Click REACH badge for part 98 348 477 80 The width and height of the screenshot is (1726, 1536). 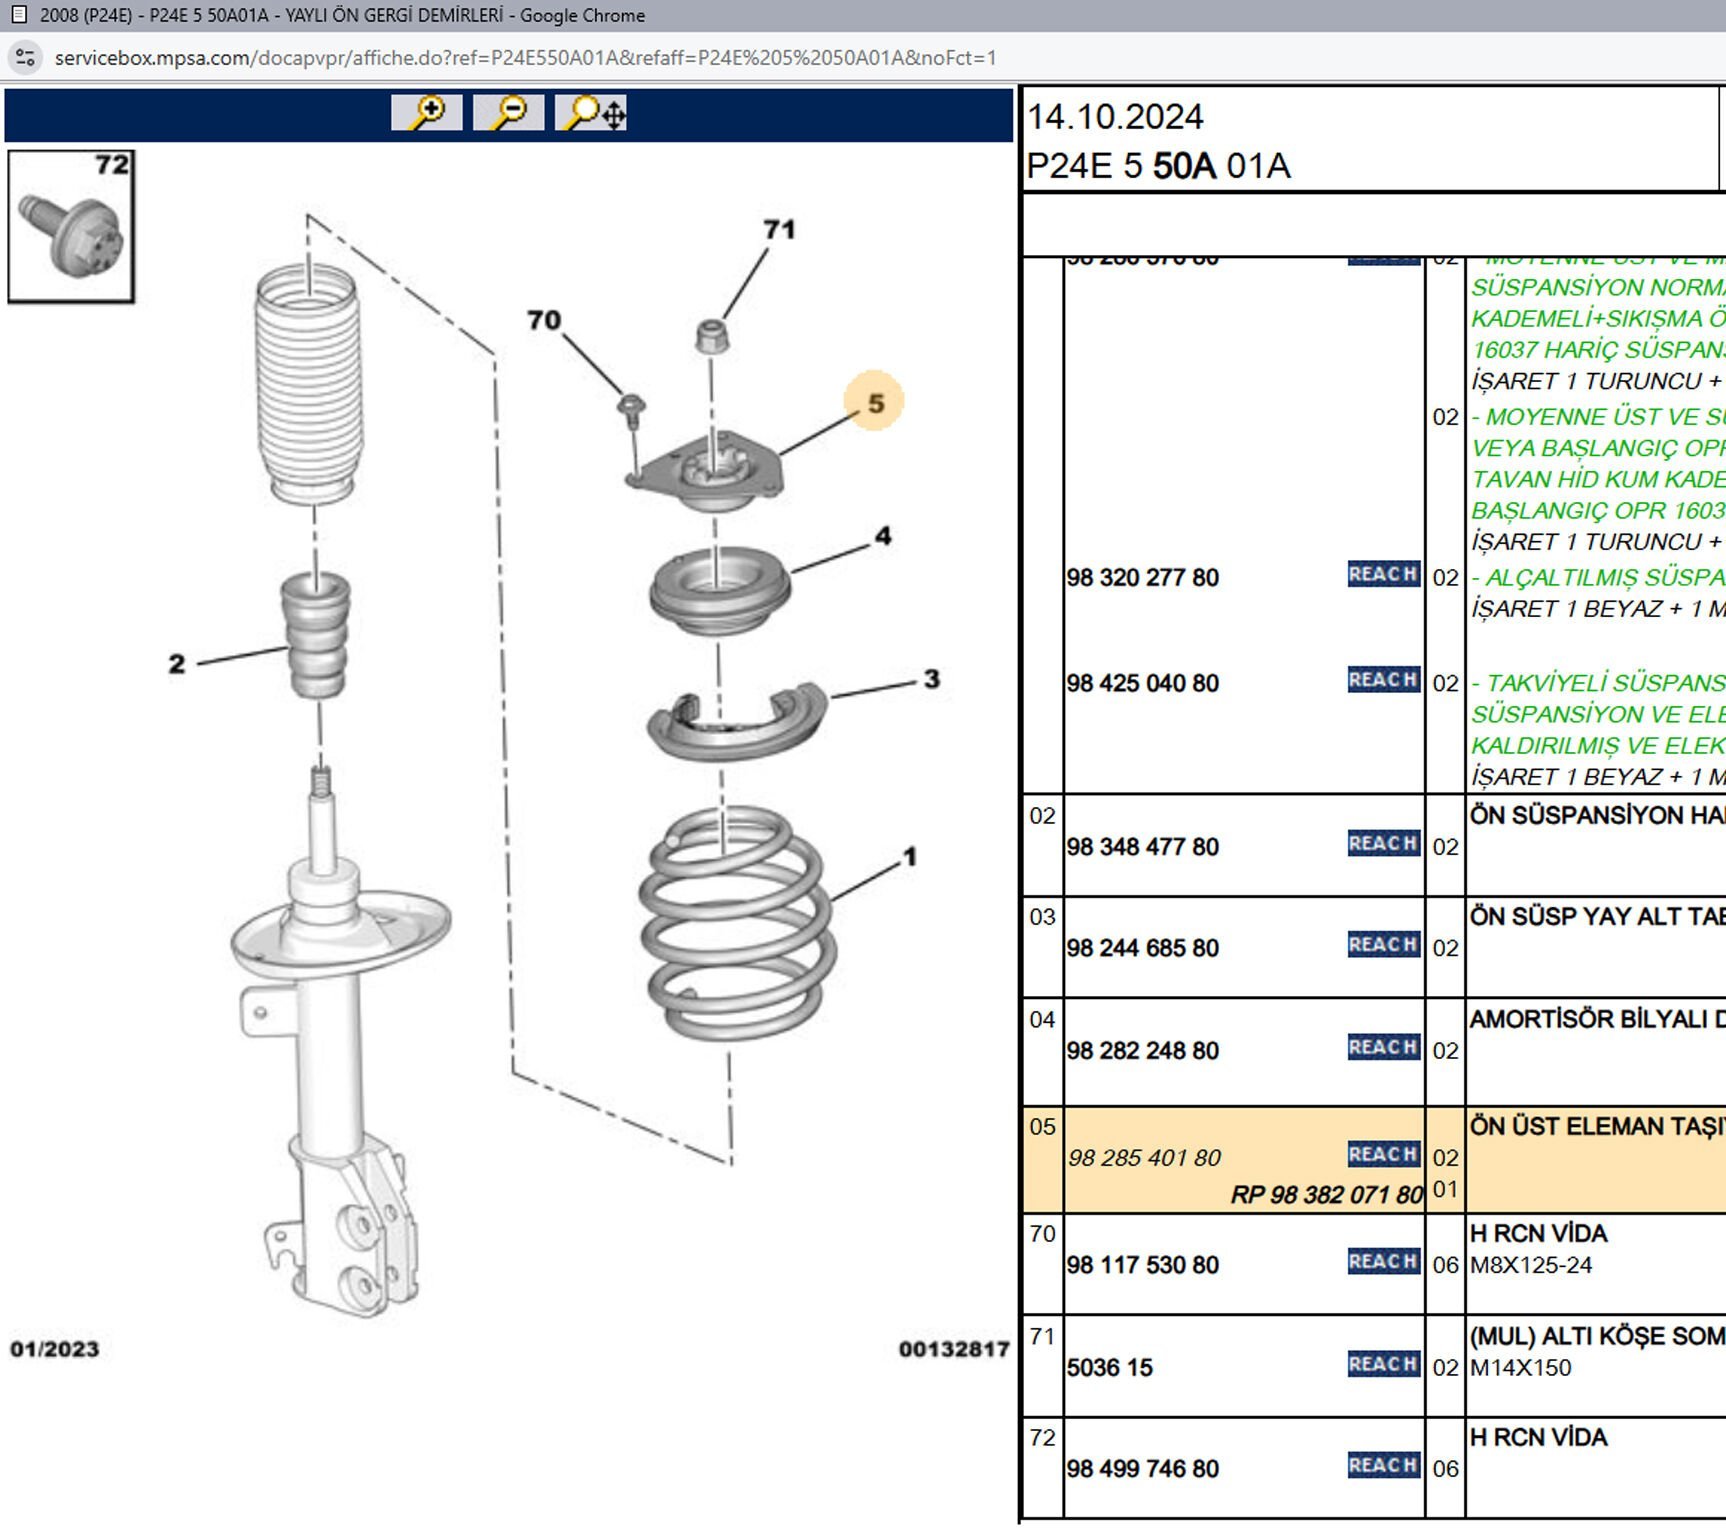click(1383, 844)
